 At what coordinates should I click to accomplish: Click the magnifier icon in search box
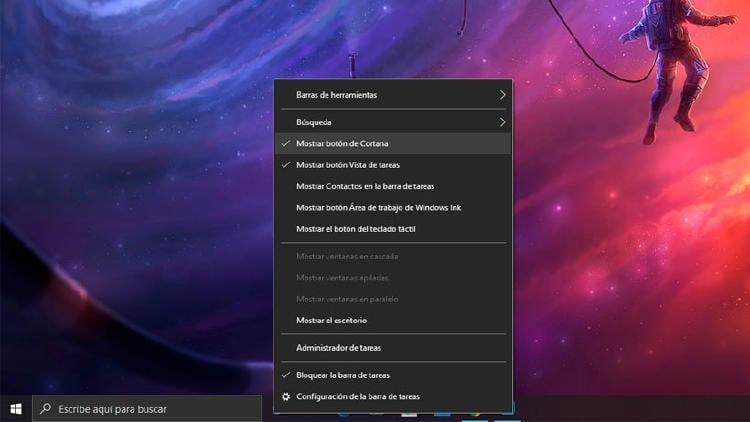click(45, 409)
